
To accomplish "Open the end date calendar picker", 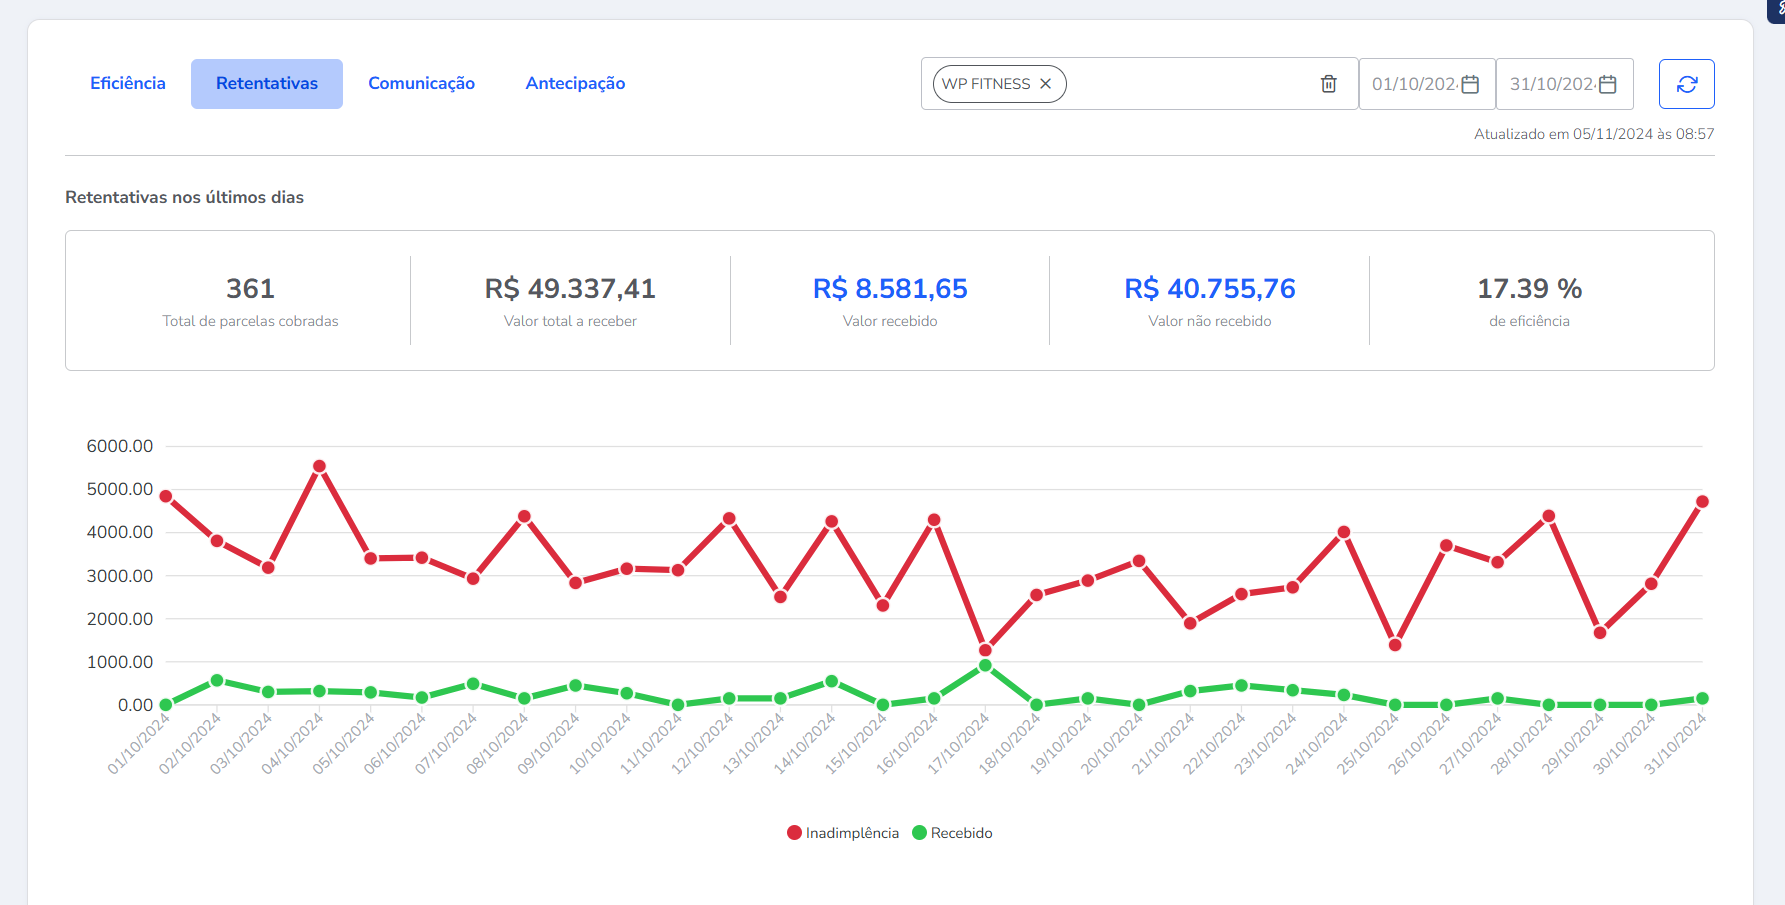I will click(x=1608, y=84).
